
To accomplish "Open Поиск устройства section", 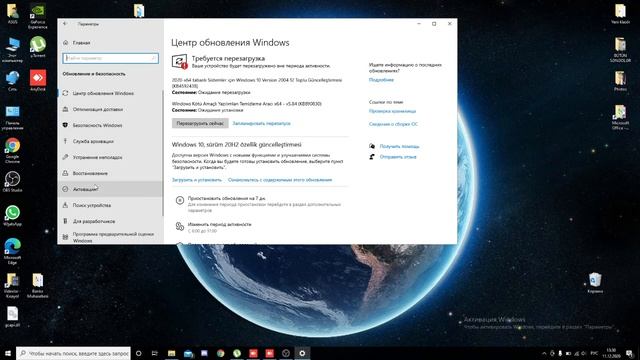I will point(110,205).
